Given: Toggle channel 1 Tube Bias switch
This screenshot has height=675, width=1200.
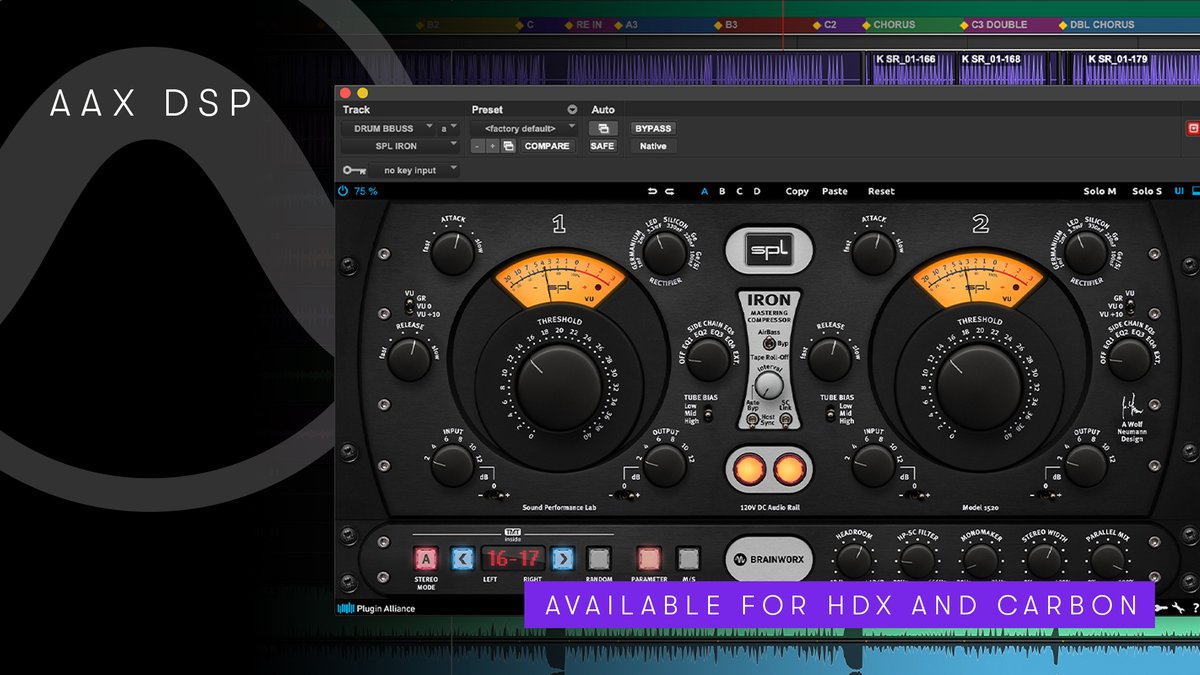Looking at the screenshot, I should (x=708, y=414).
